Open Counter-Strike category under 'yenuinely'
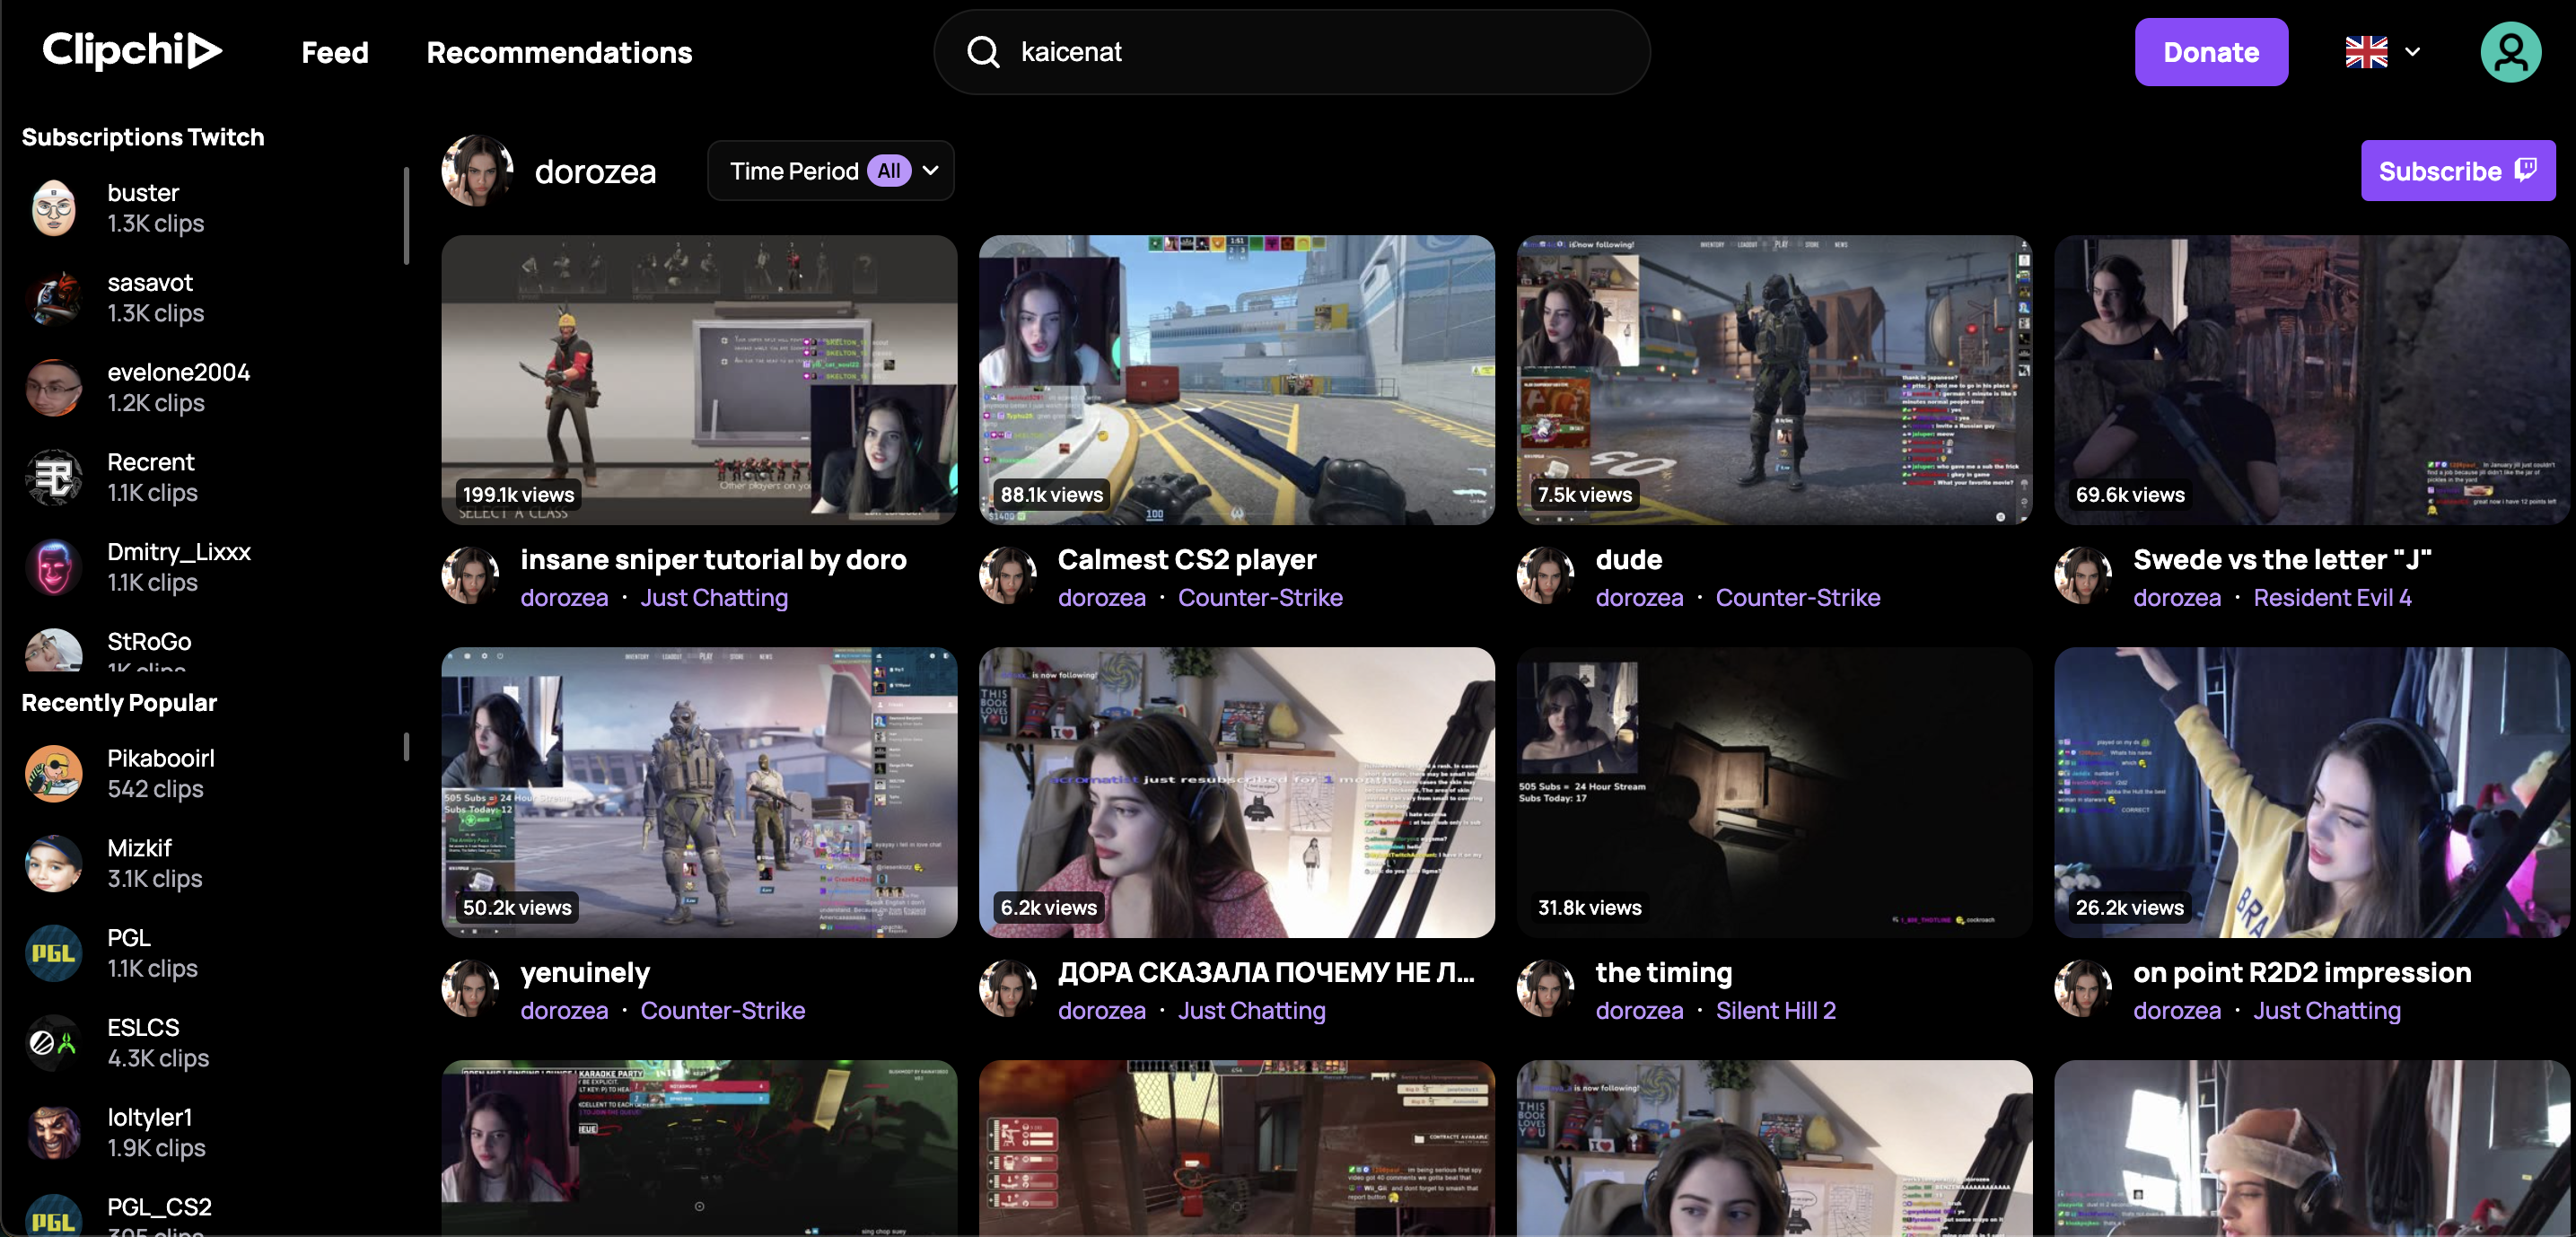Image resolution: width=2576 pixels, height=1237 pixels. tap(722, 1010)
